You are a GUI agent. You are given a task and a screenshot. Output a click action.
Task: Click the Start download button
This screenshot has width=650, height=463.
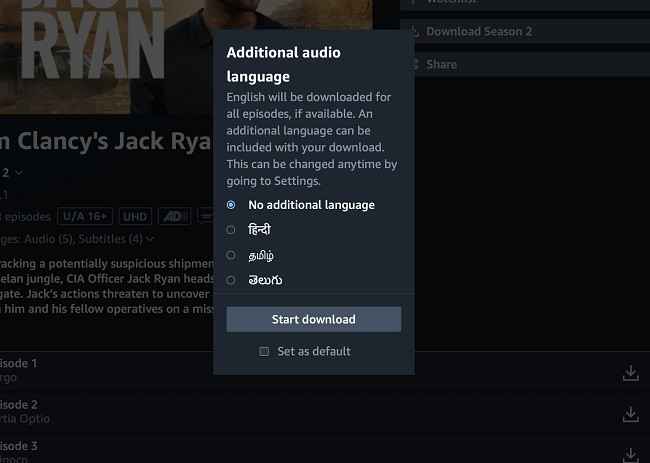[x=314, y=319]
